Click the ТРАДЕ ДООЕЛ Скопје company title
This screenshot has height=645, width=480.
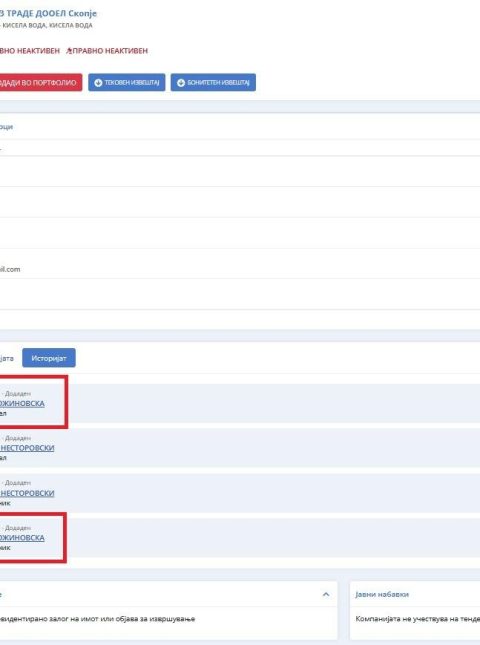tap(49, 13)
